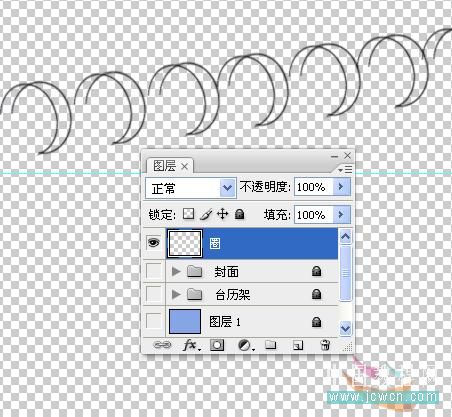Open 填充 fill slider arrow
The height and width of the screenshot is (417, 452).
(x=342, y=214)
